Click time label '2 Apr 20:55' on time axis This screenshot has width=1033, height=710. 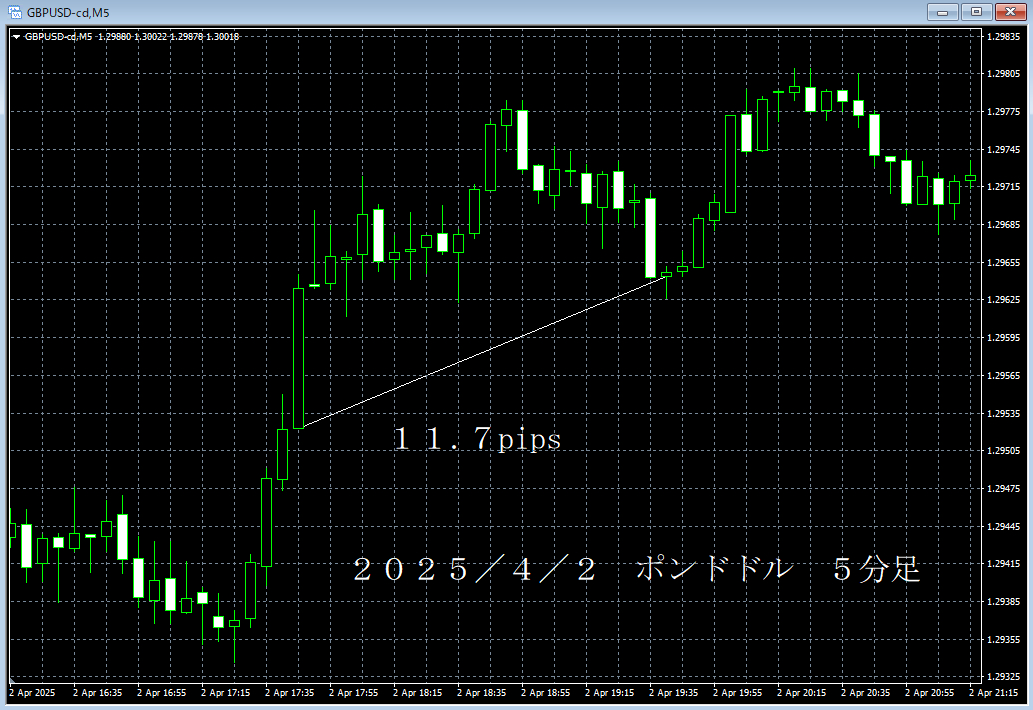929,693
